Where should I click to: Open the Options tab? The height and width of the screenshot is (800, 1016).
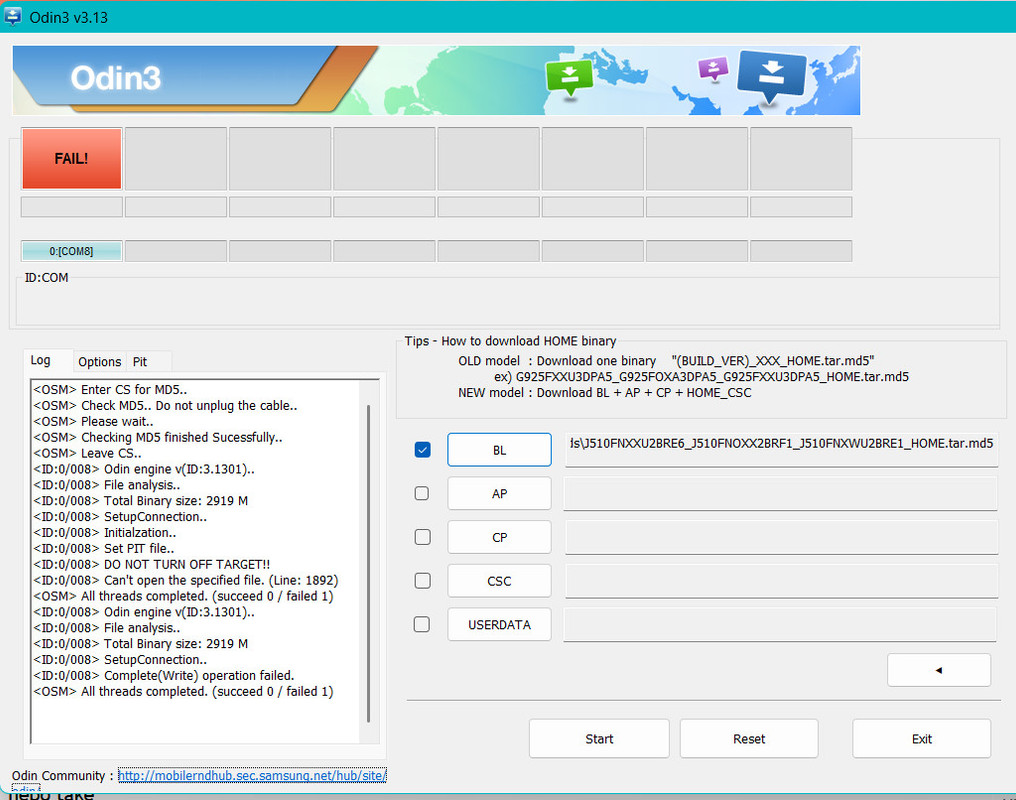[x=99, y=361]
